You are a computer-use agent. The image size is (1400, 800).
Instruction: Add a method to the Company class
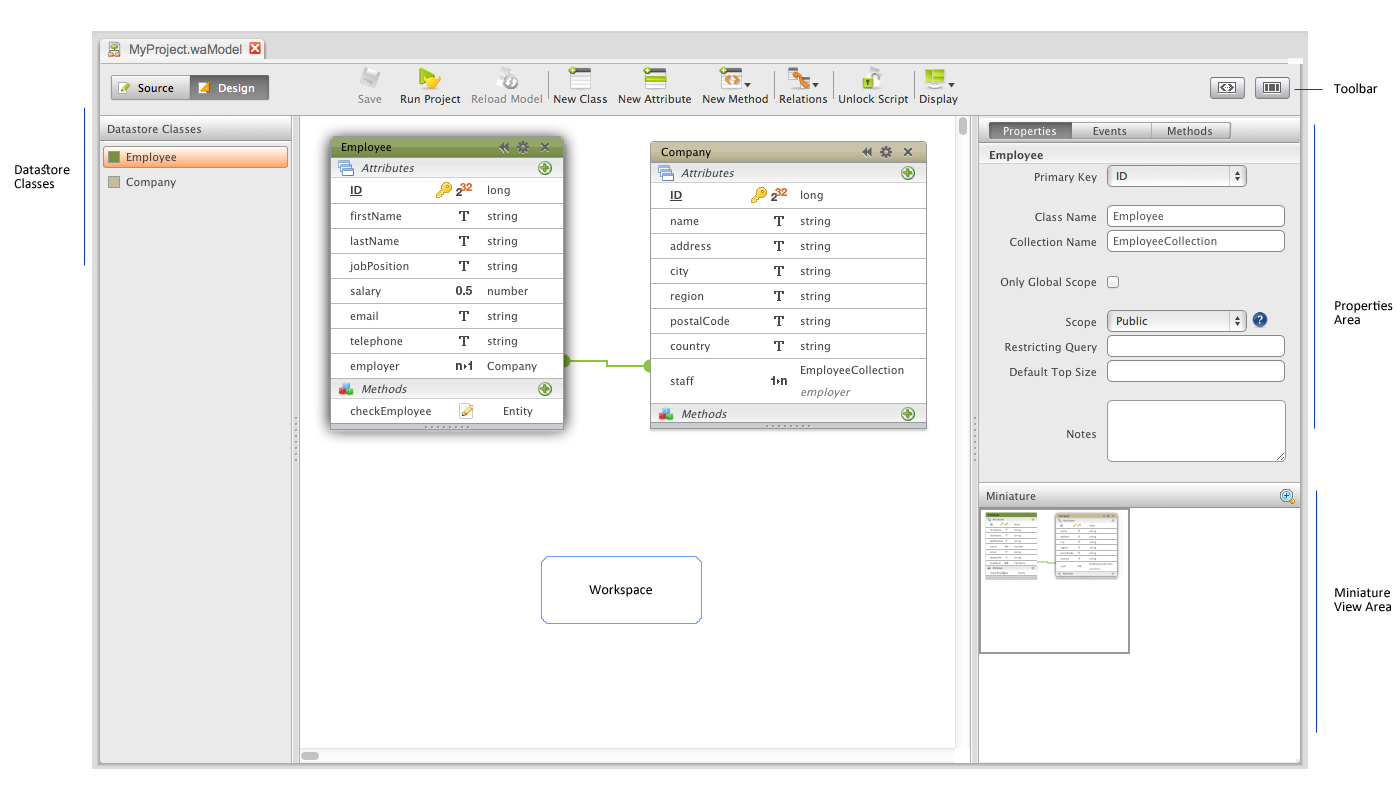(x=908, y=414)
